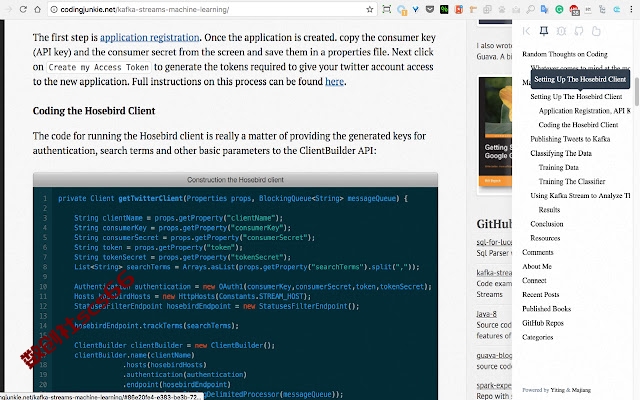
Task: Jump to Conclusion in the outline
Action: (547, 224)
